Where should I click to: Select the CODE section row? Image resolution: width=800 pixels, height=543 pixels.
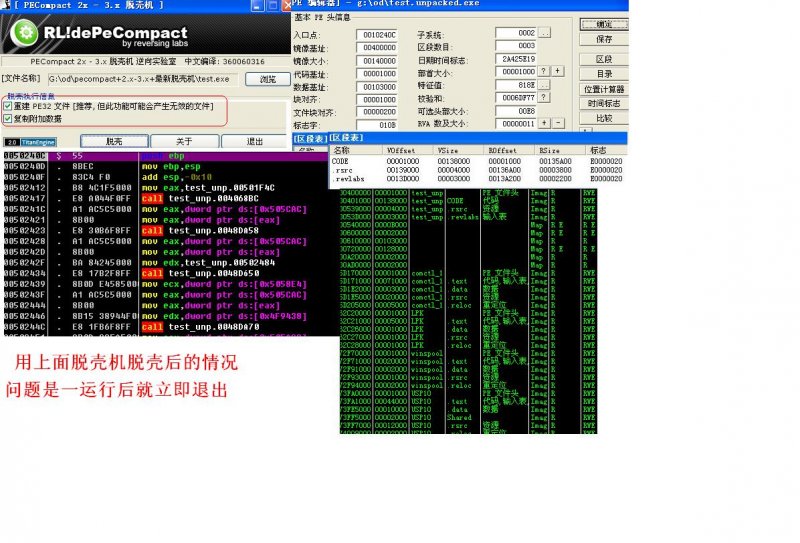[x=477, y=161]
